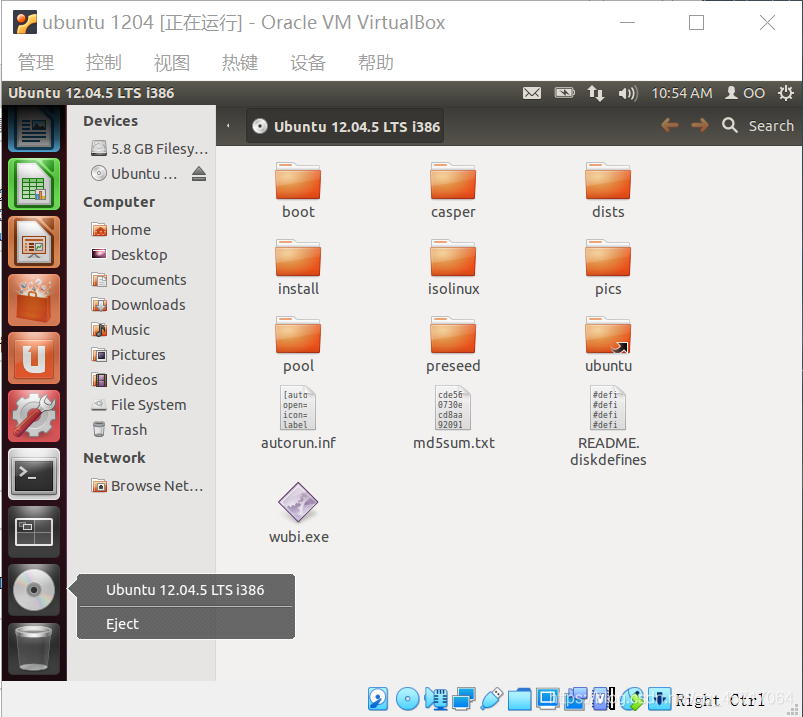Go to Pictures in sidebar
This screenshot has height=717, width=803.
coord(129,355)
